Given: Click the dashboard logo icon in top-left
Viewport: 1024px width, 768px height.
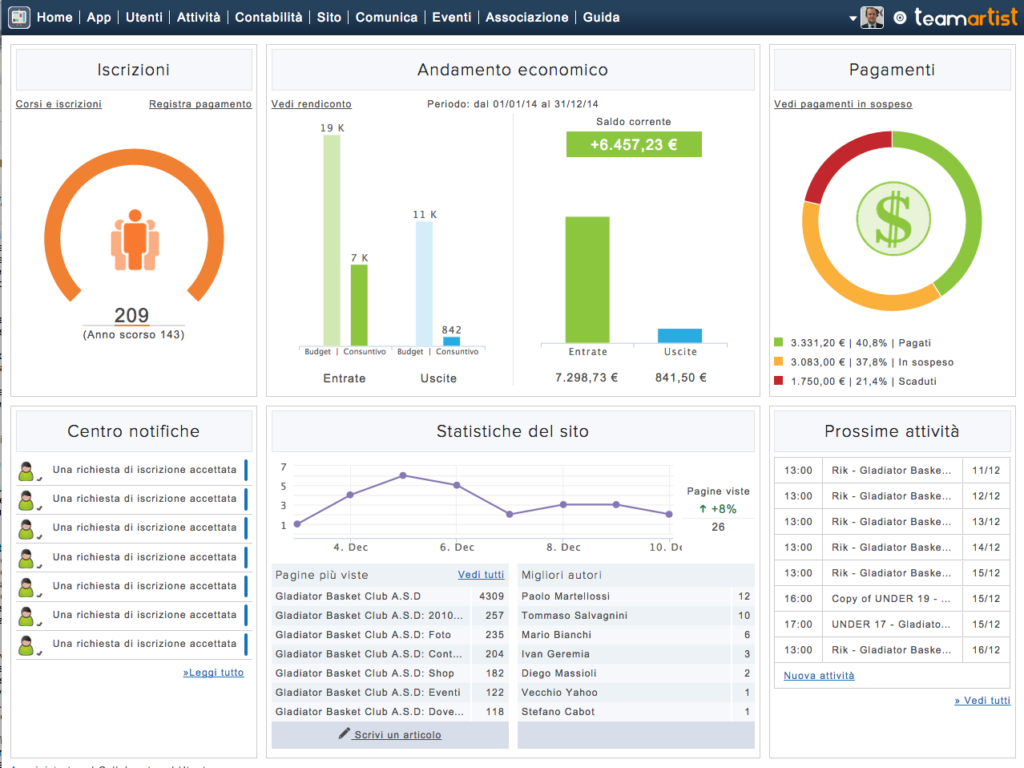Looking at the screenshot, I should 19,17.
